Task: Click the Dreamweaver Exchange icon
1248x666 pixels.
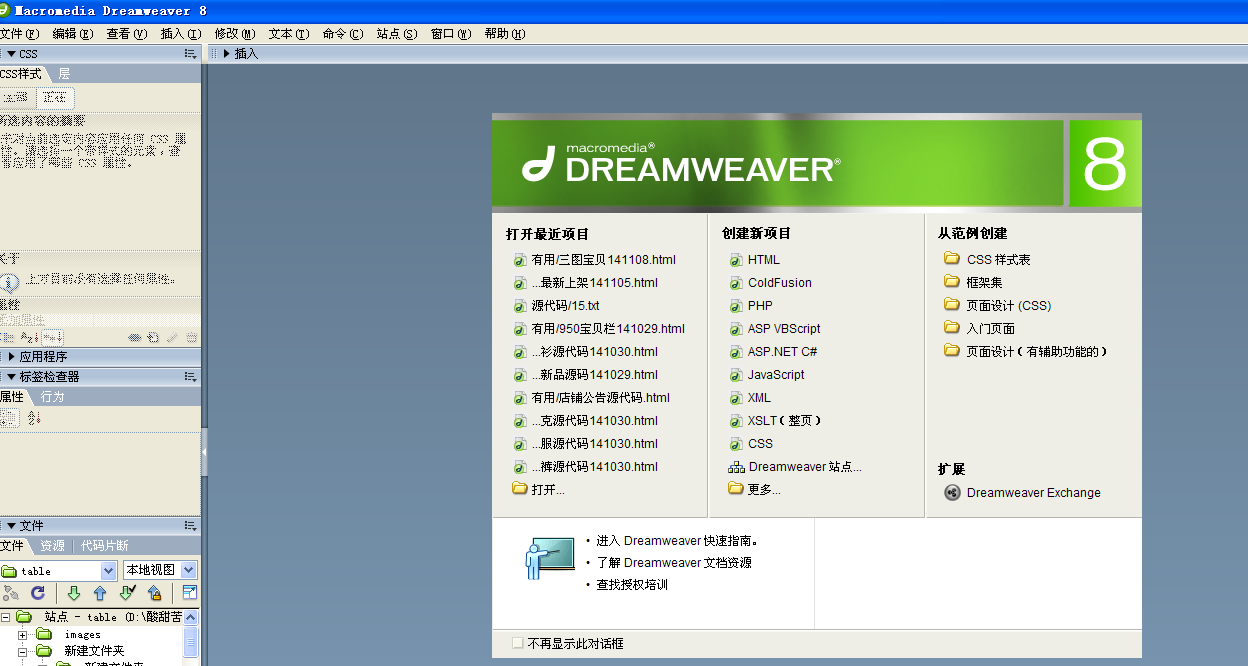Action: point(952,492)
